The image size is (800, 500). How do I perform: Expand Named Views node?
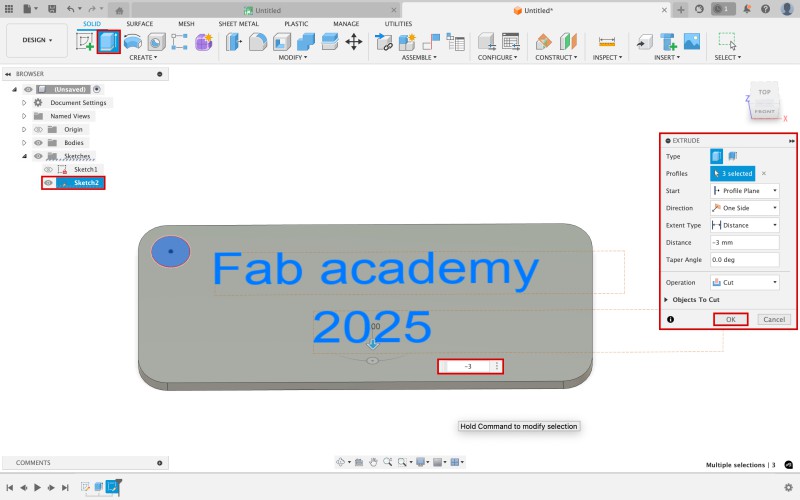click(24, 116)
